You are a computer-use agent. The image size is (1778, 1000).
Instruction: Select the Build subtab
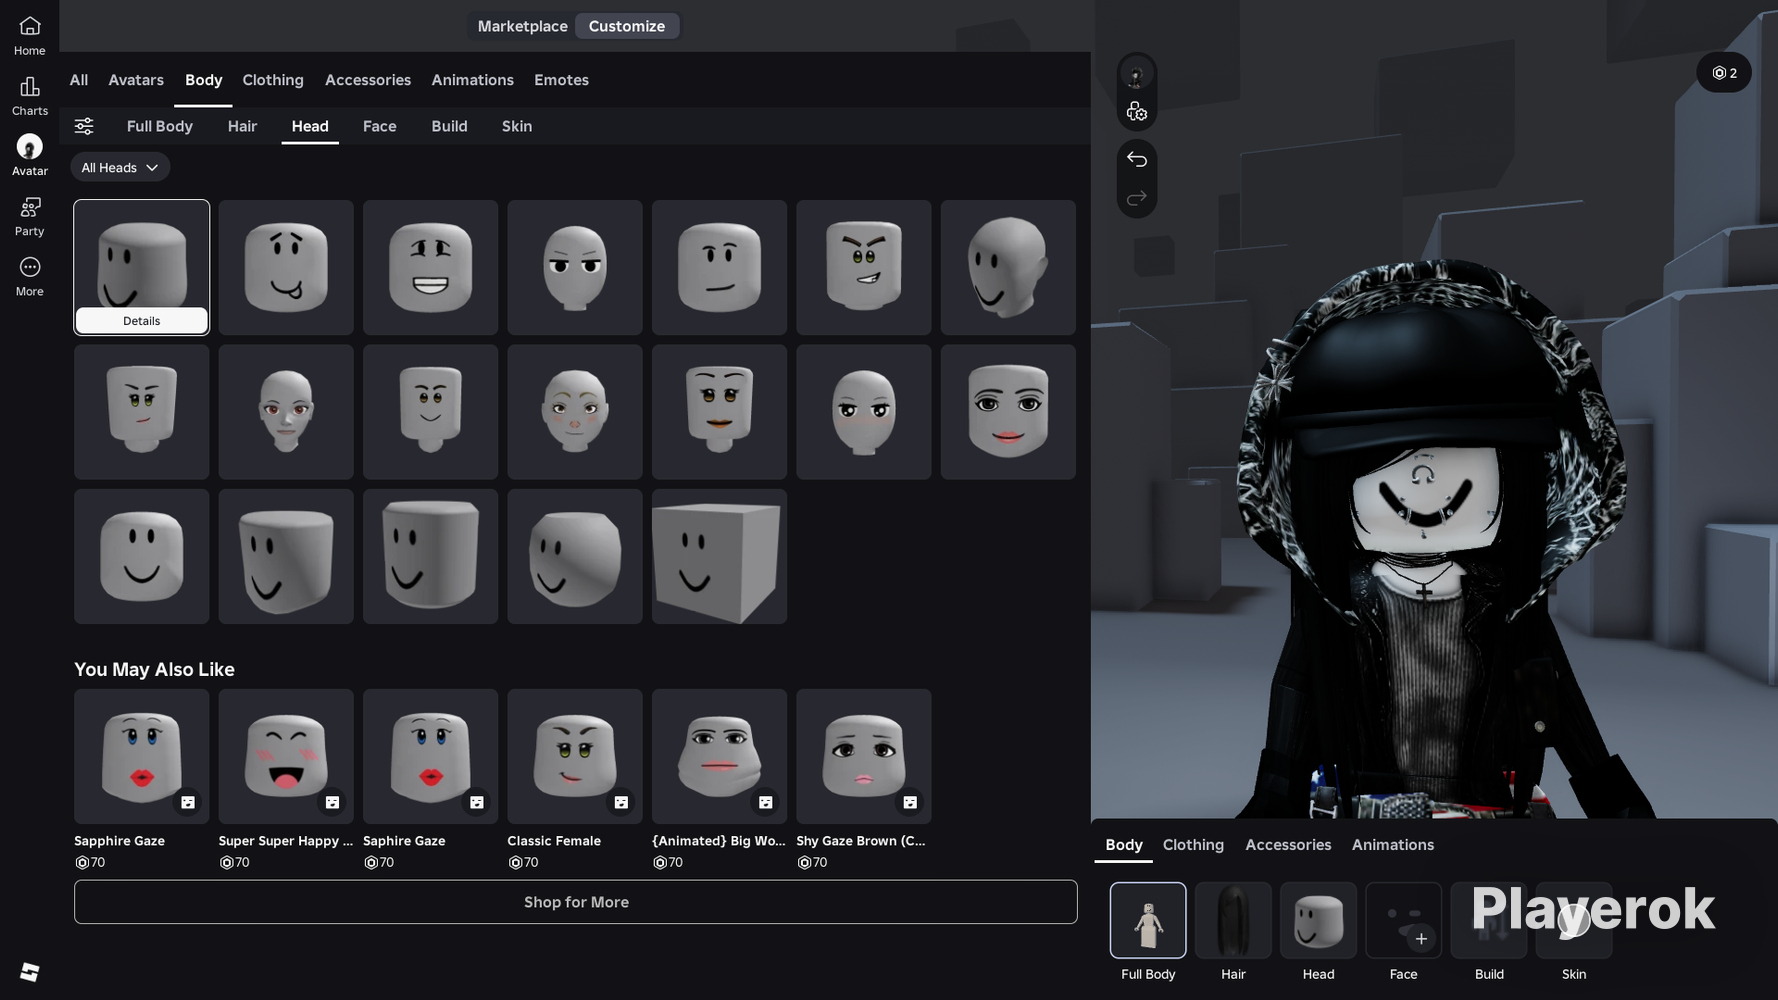pyautogui.click(x=450, y=126)
